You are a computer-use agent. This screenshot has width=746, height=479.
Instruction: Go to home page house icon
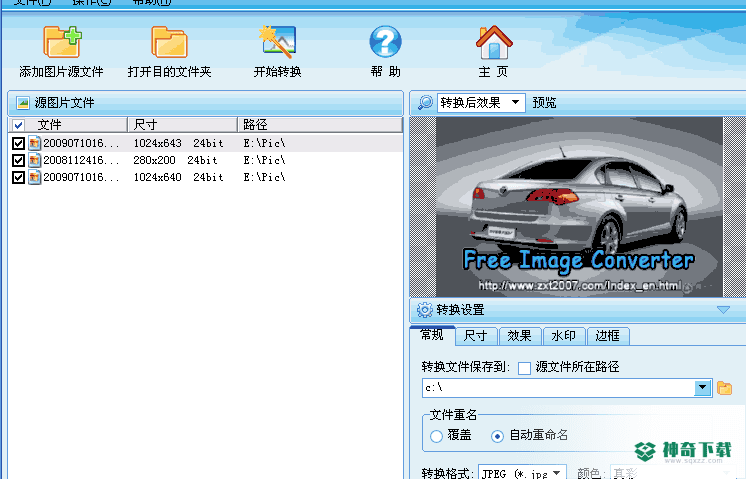pyautogui.click(x=494, y=42)
